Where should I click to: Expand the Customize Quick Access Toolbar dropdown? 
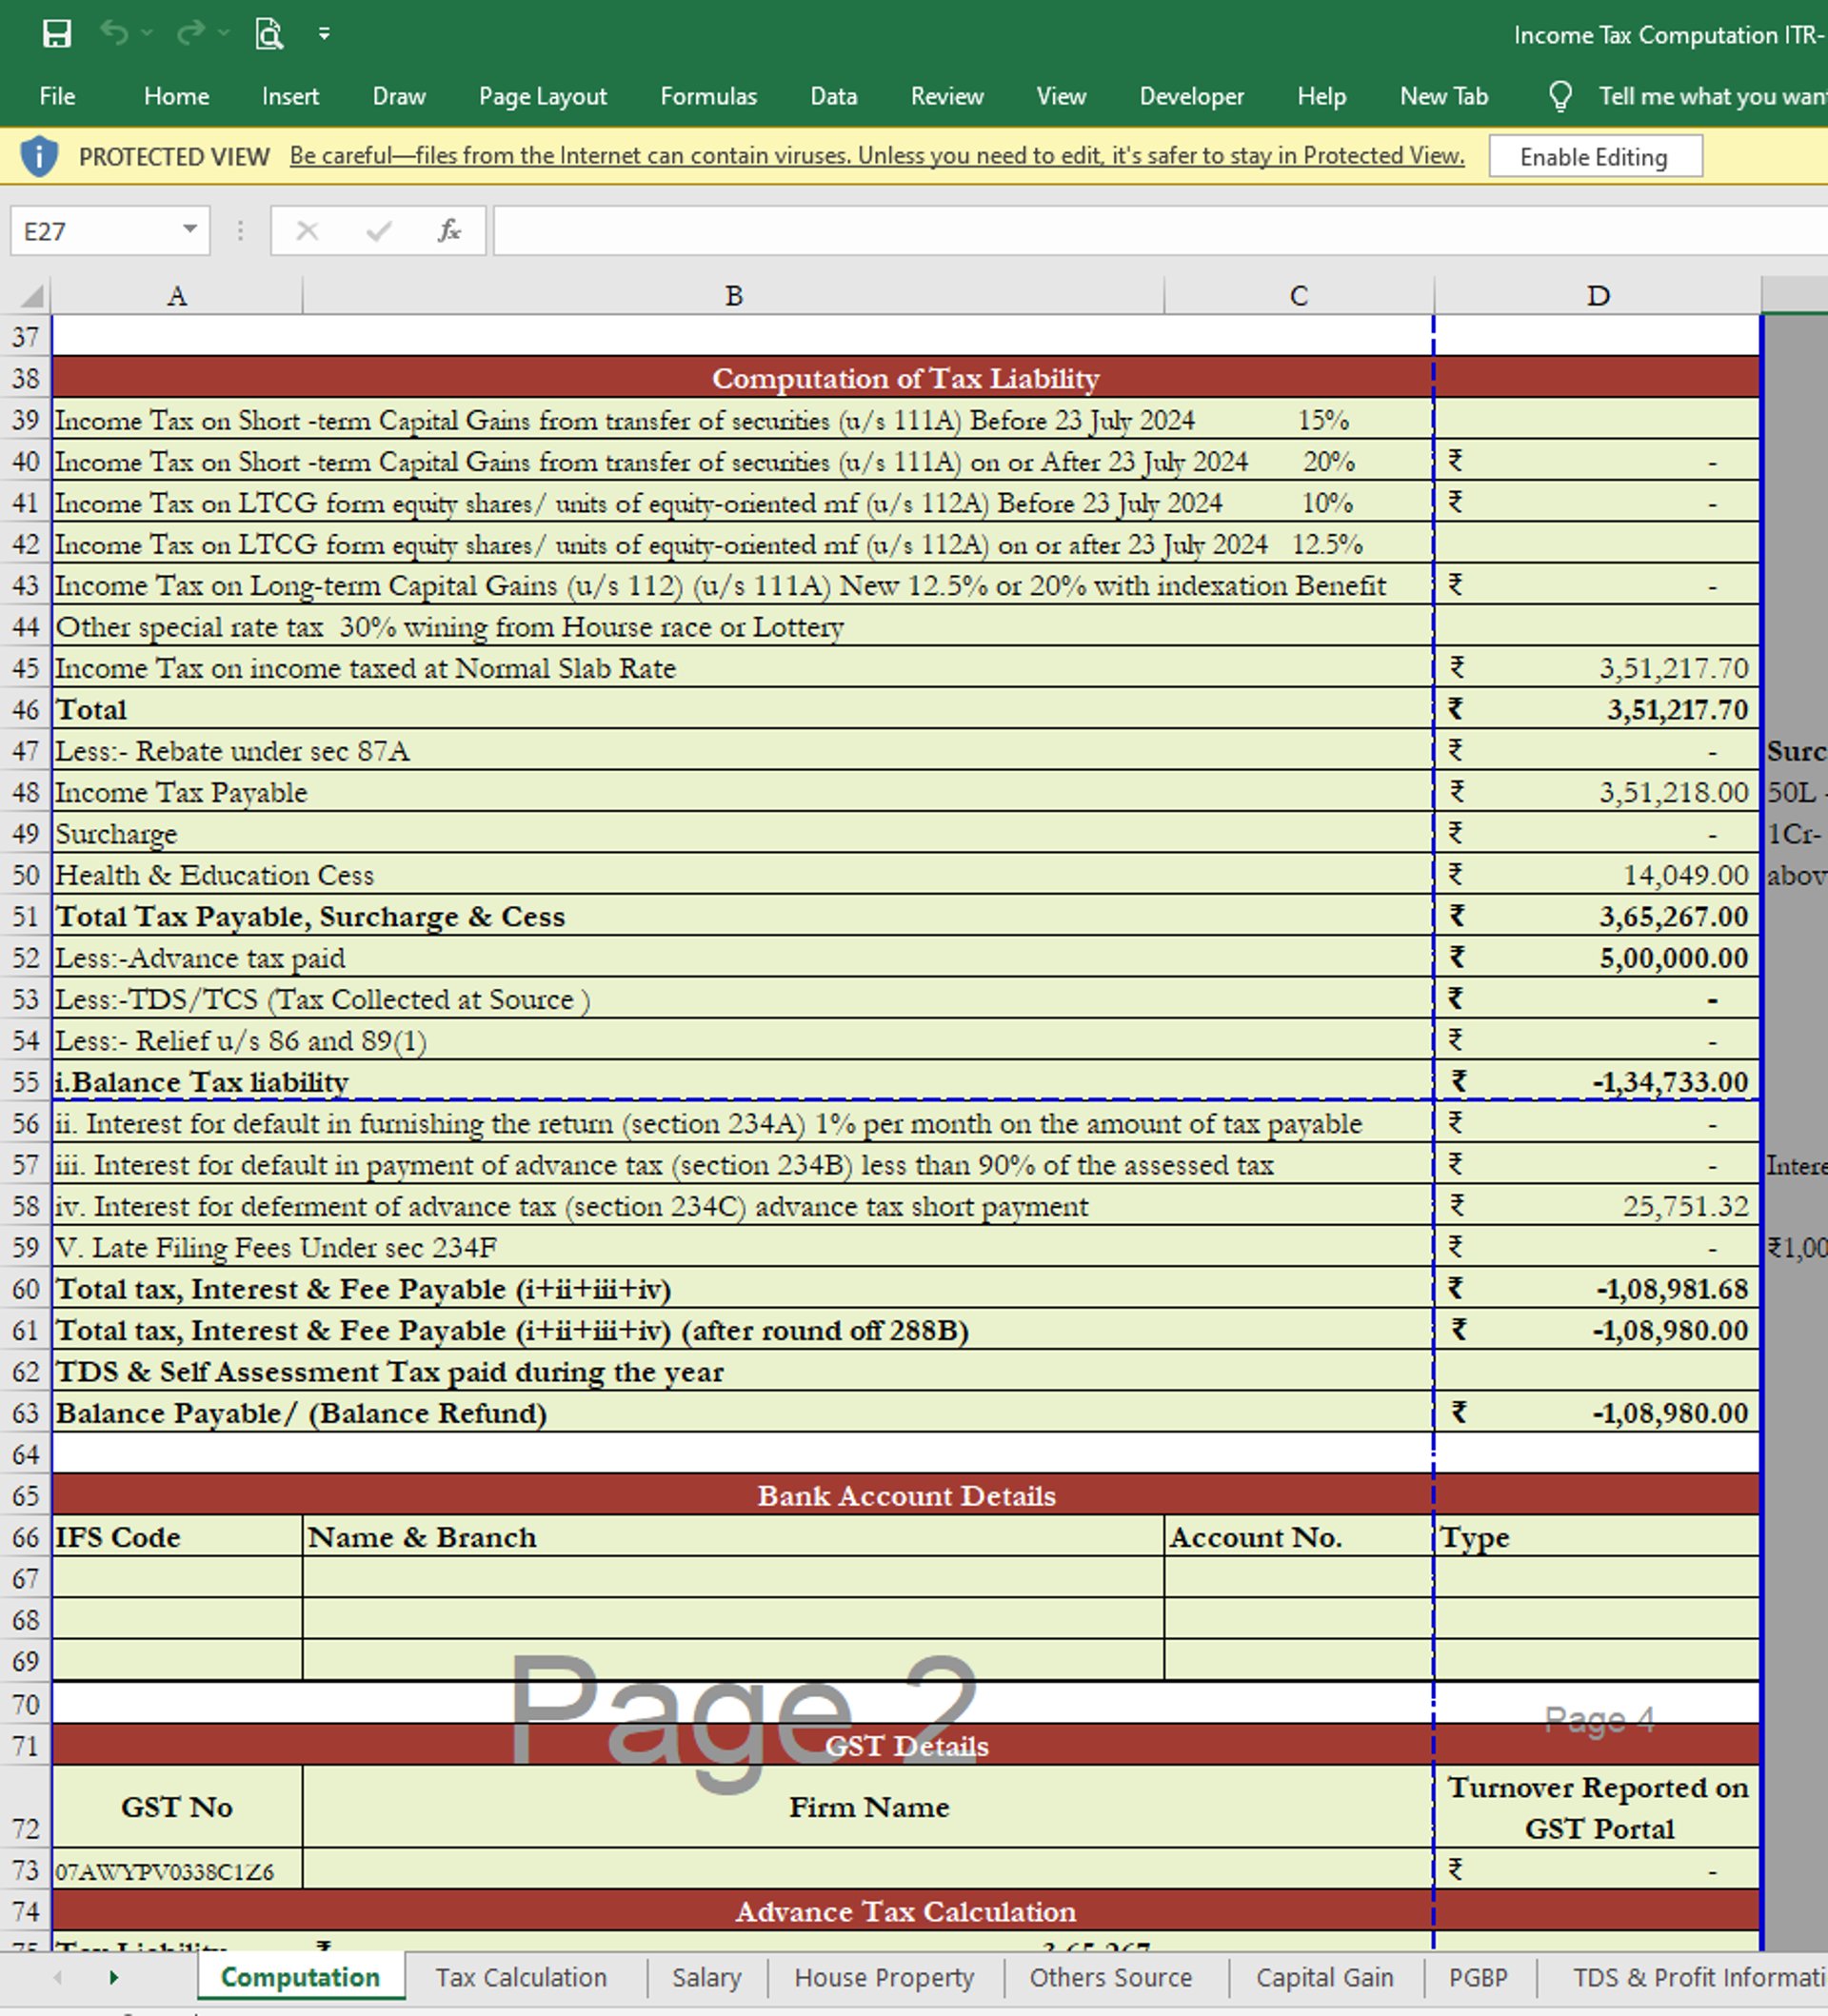(324, 34)
